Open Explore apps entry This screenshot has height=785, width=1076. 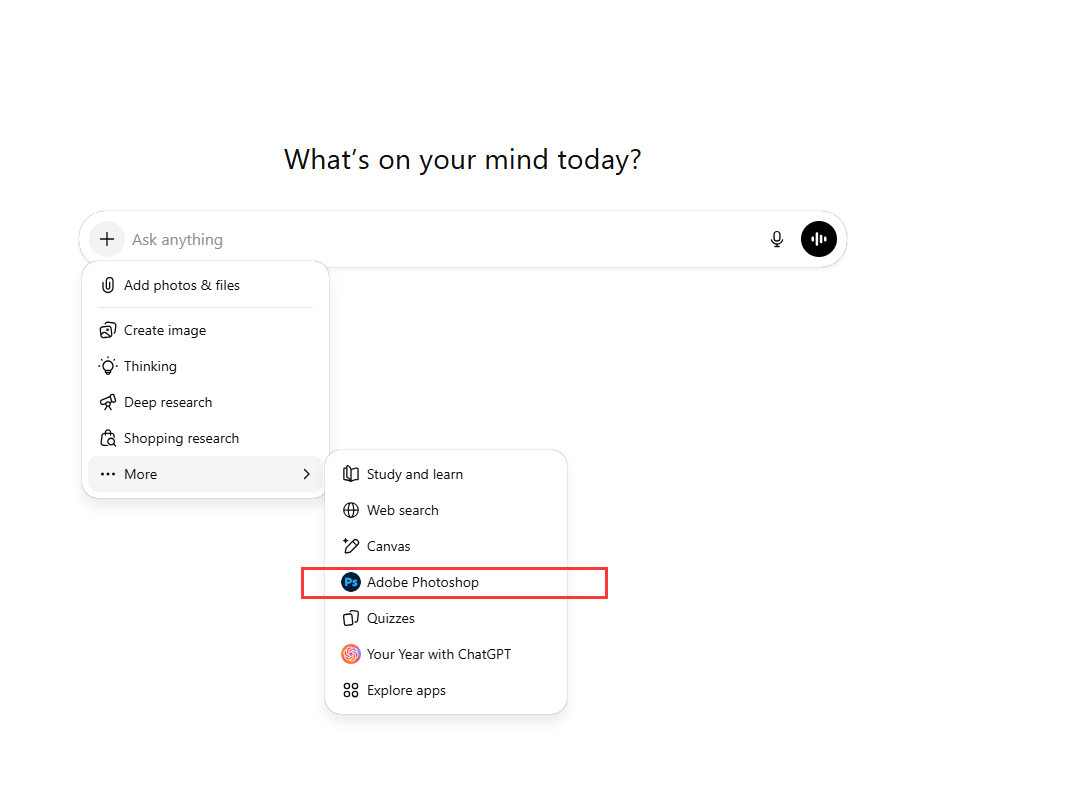406,690
